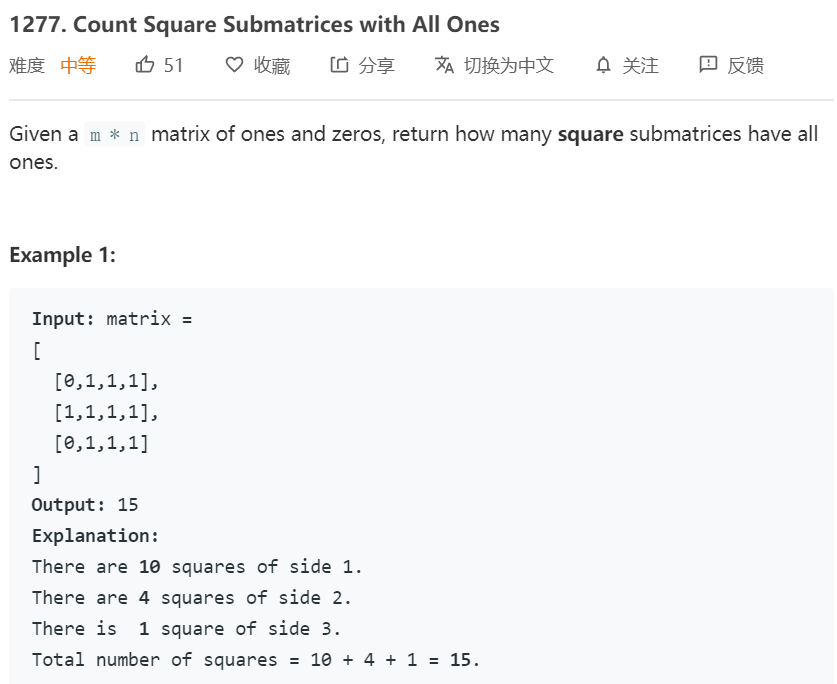
Task: Click the problem title 1277 heading
Action: click(x=254, y=24)
